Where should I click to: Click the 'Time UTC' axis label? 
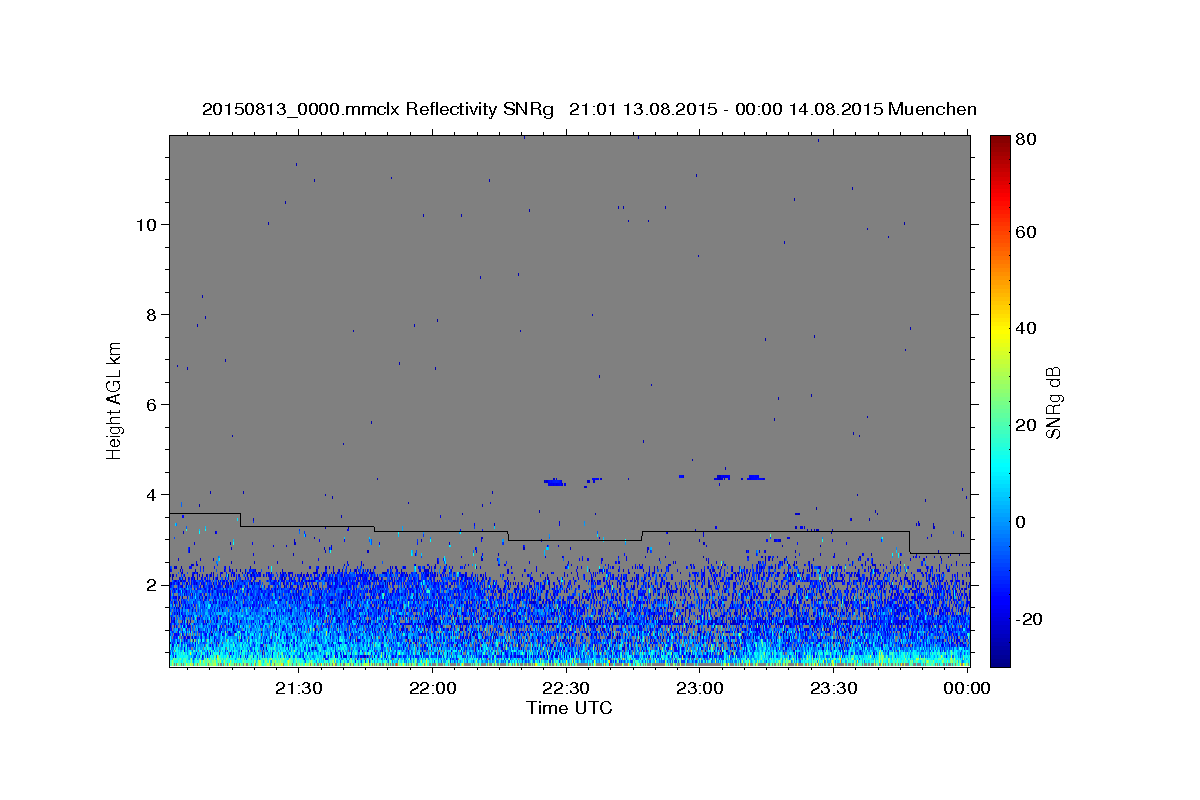coord(569,708)
